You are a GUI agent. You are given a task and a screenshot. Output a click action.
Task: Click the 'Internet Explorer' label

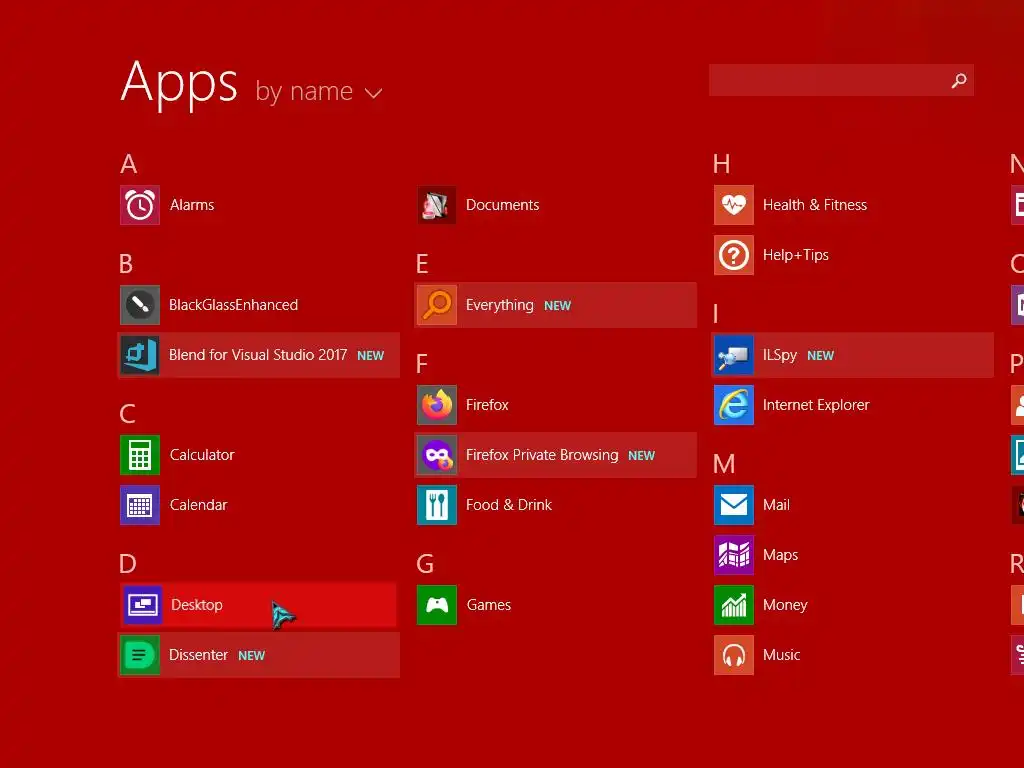tap(816, 405)
